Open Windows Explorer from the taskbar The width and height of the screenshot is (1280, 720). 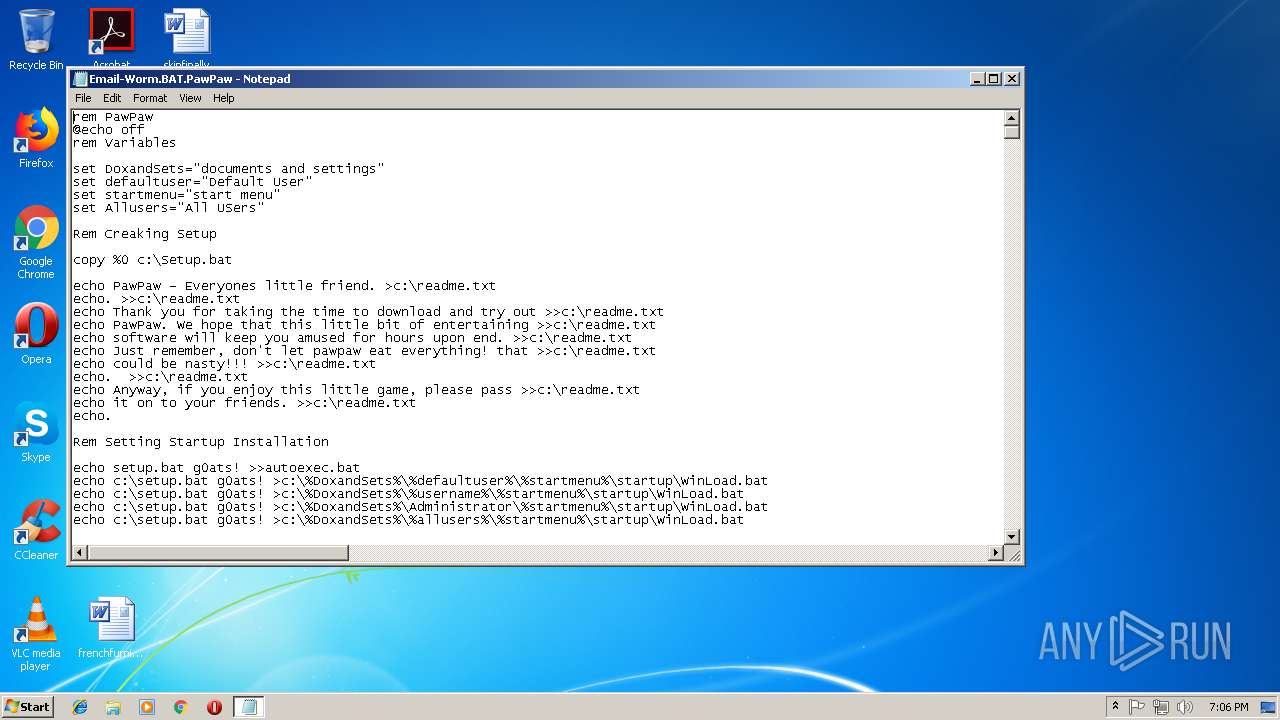coord(113,707)
